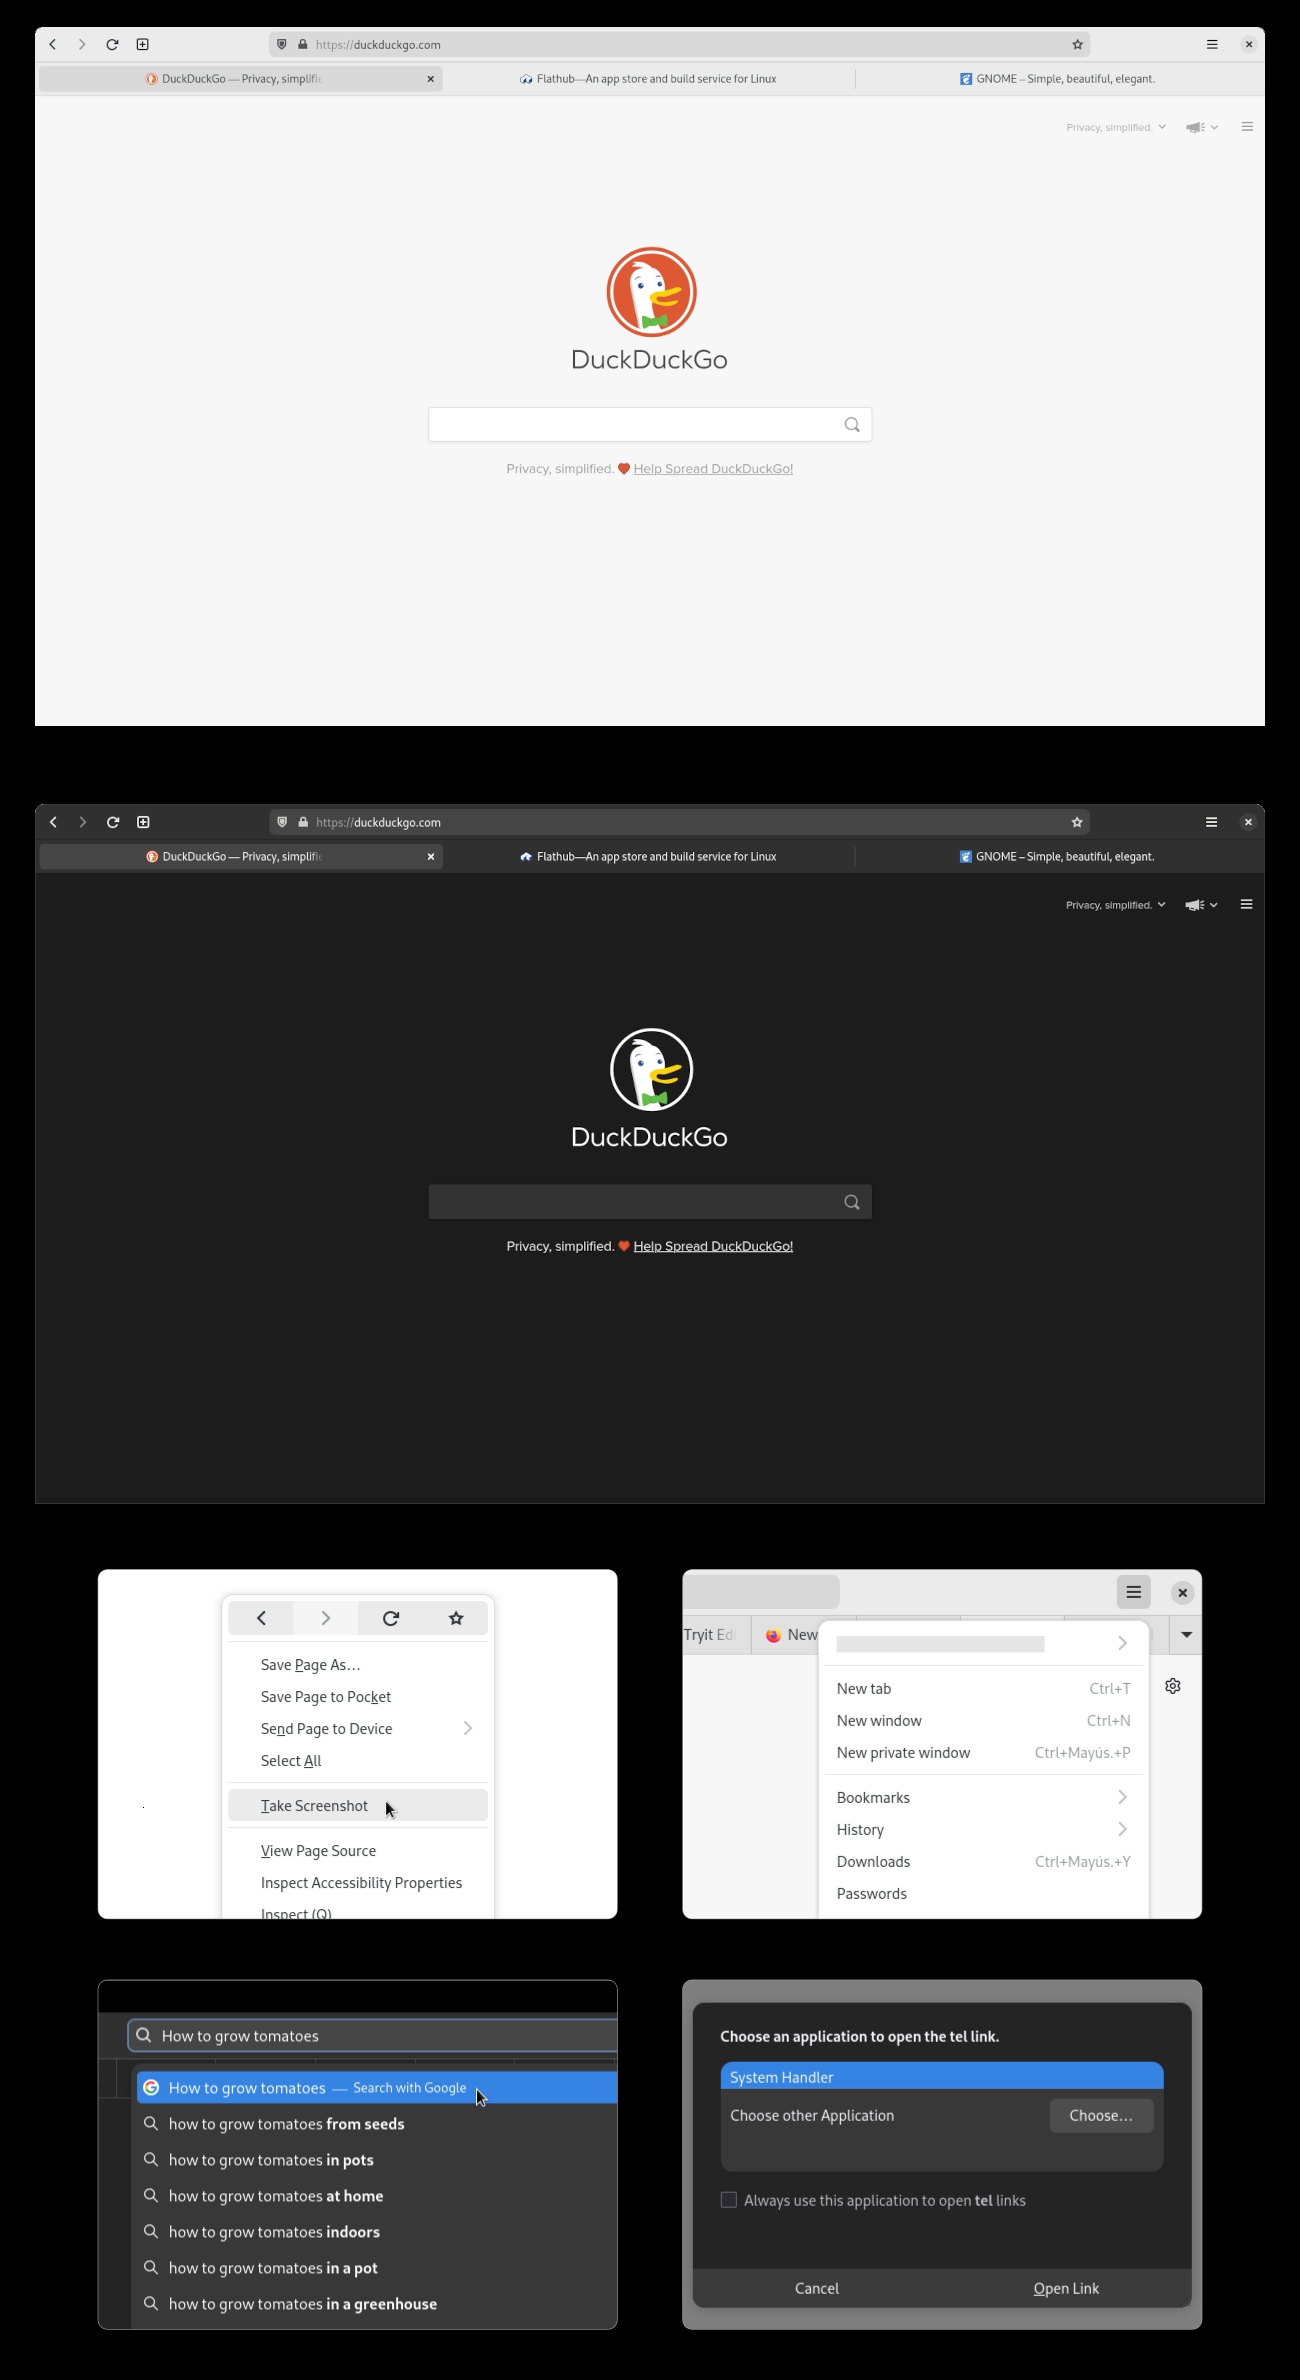Click the "Choose…" button in the tel link dialog
Viewport: 1300px width, 2380px height.
(1101, 2115)
